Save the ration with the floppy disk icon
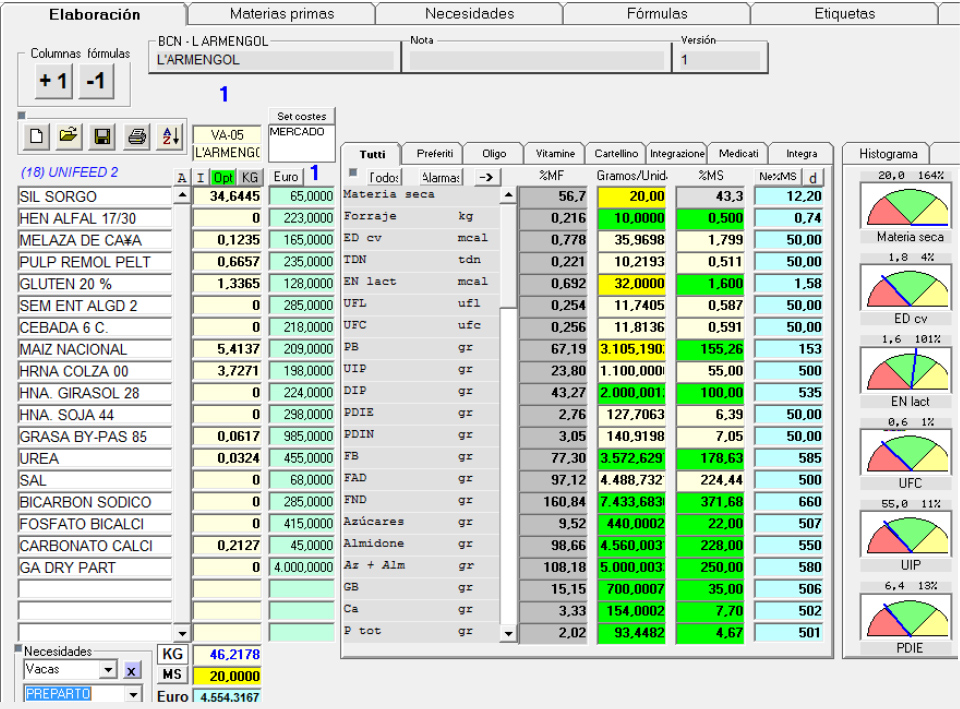 pyautogui.click(x=102, y=136)
